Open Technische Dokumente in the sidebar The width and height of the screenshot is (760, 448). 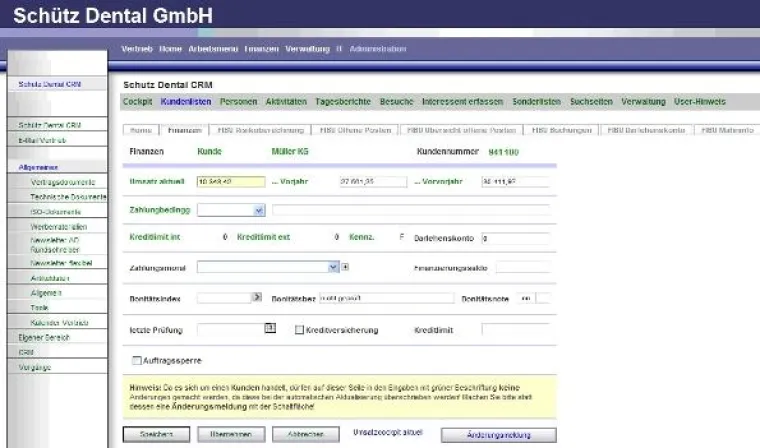click(x=68, y=197)
